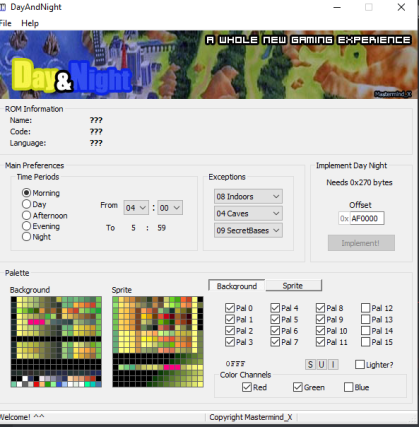Switch to the Background palette tab
The image size is (419, 427).
[237, 286]
